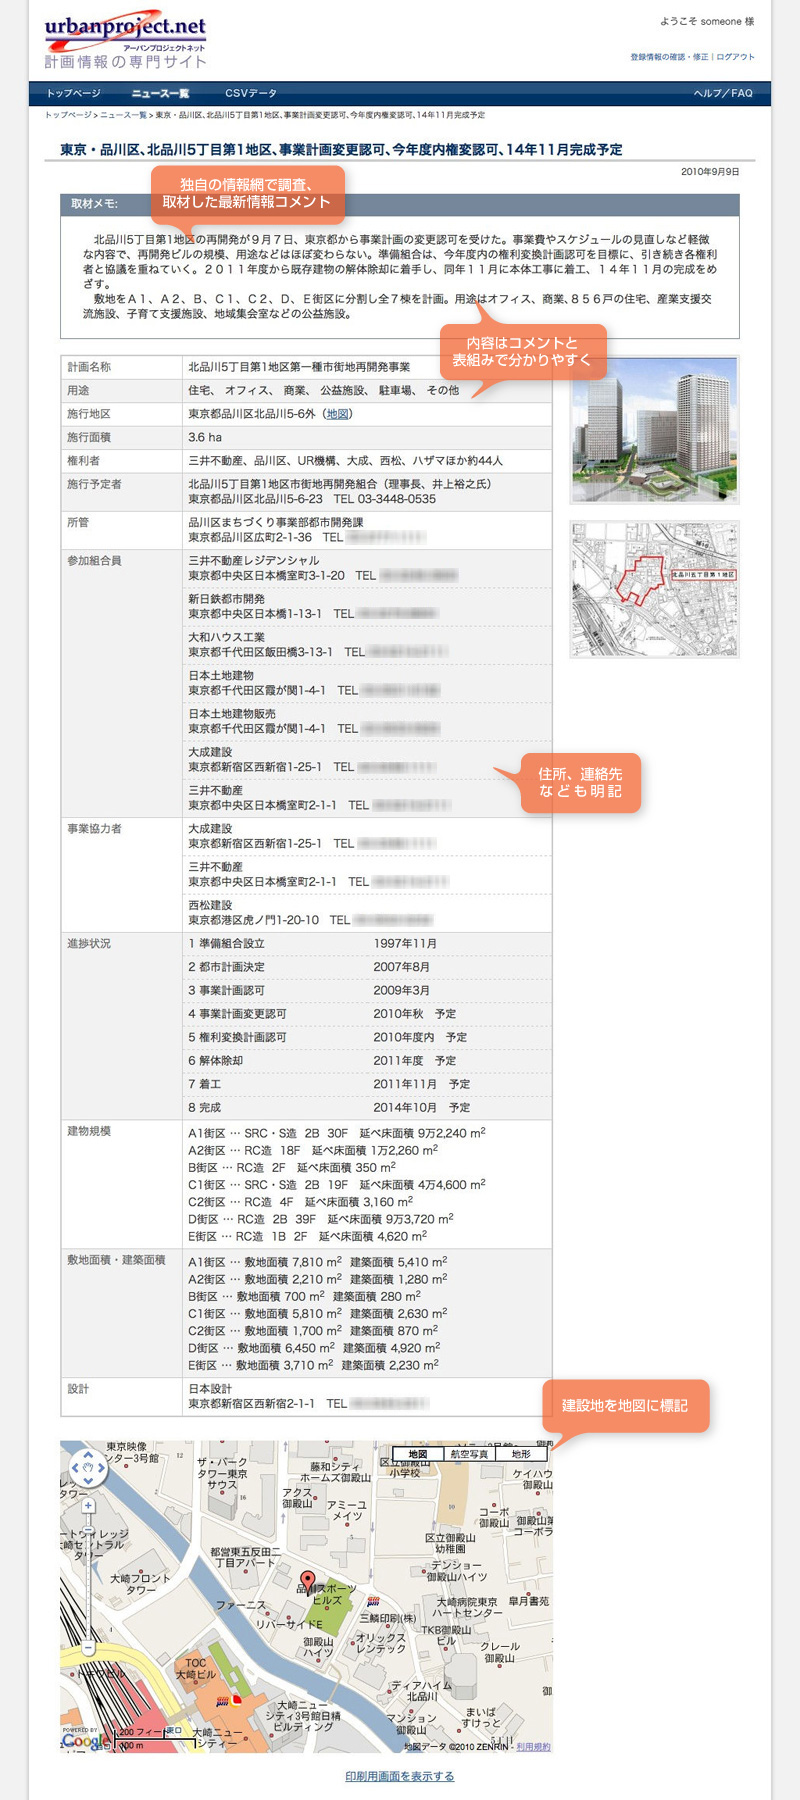Switch map to 航空写真 view
This screenshot has width=800, height=1800.
pos(469,1454)
